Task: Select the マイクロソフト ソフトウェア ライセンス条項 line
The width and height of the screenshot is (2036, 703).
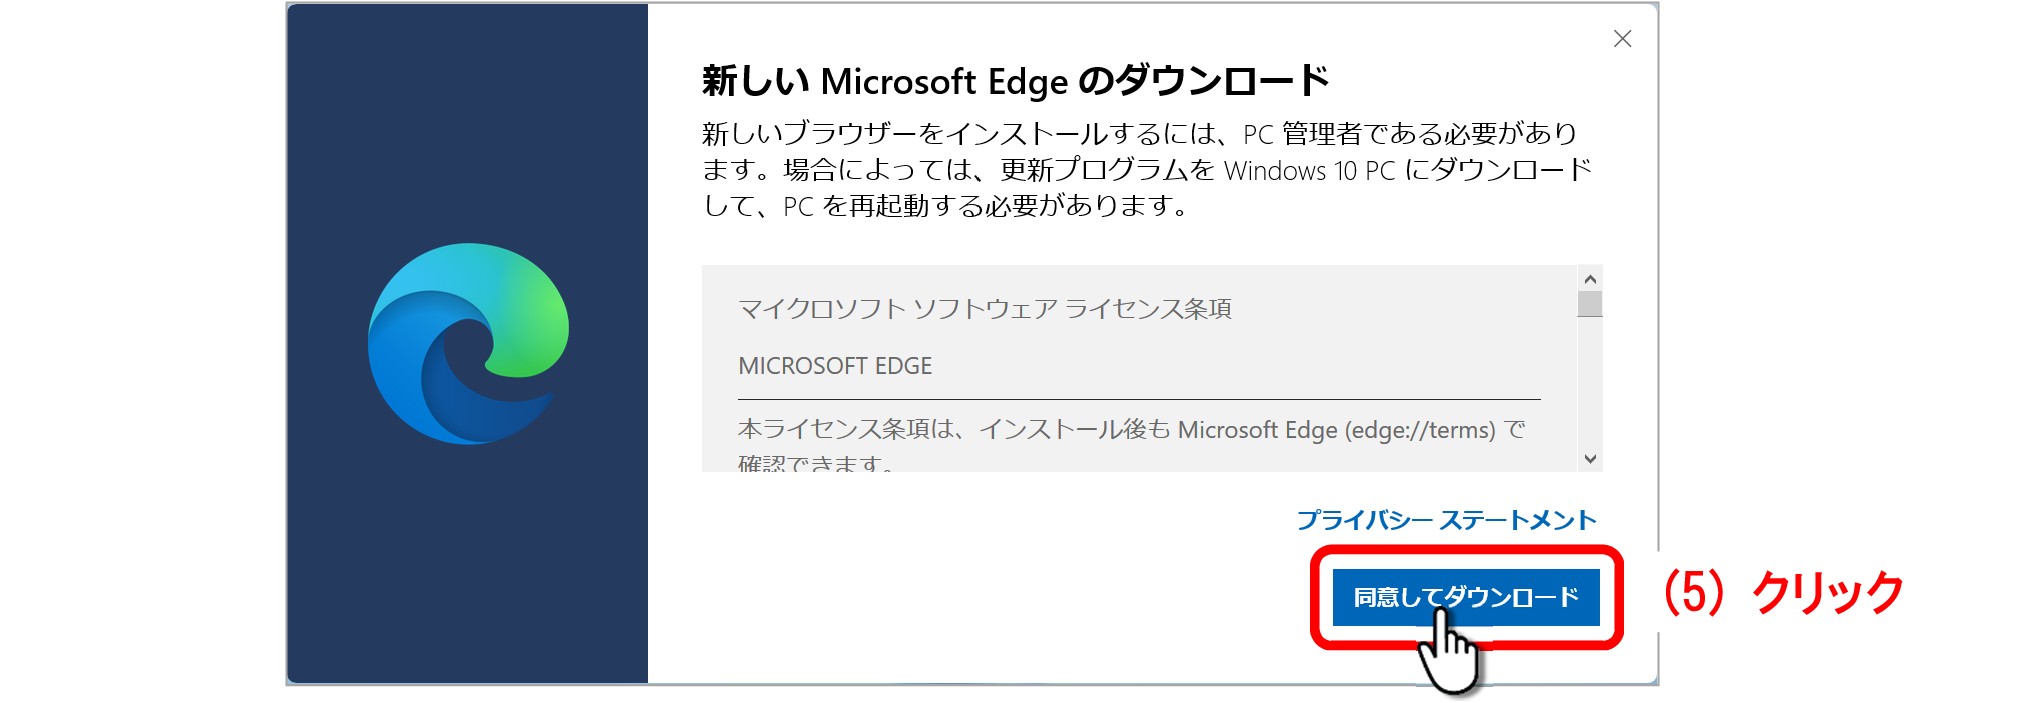Action: click(985, 309)
